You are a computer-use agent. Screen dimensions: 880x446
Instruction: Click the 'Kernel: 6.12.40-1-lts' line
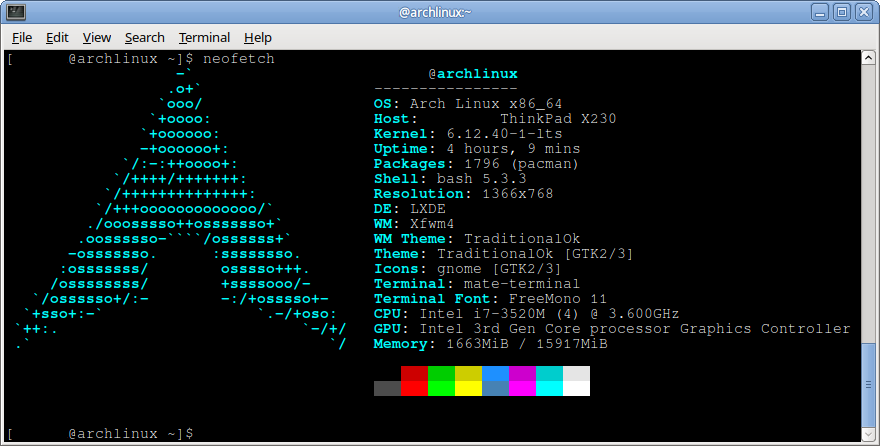tap(468, 134)
